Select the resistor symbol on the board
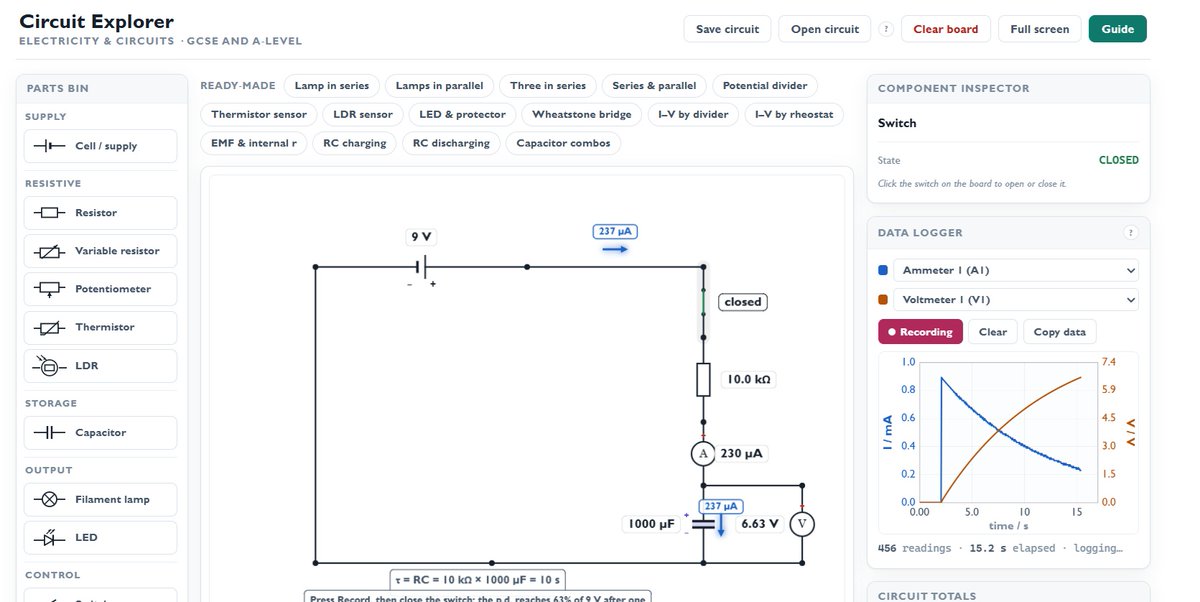The width and height of the screenshot is (1200, 602). 703,380
